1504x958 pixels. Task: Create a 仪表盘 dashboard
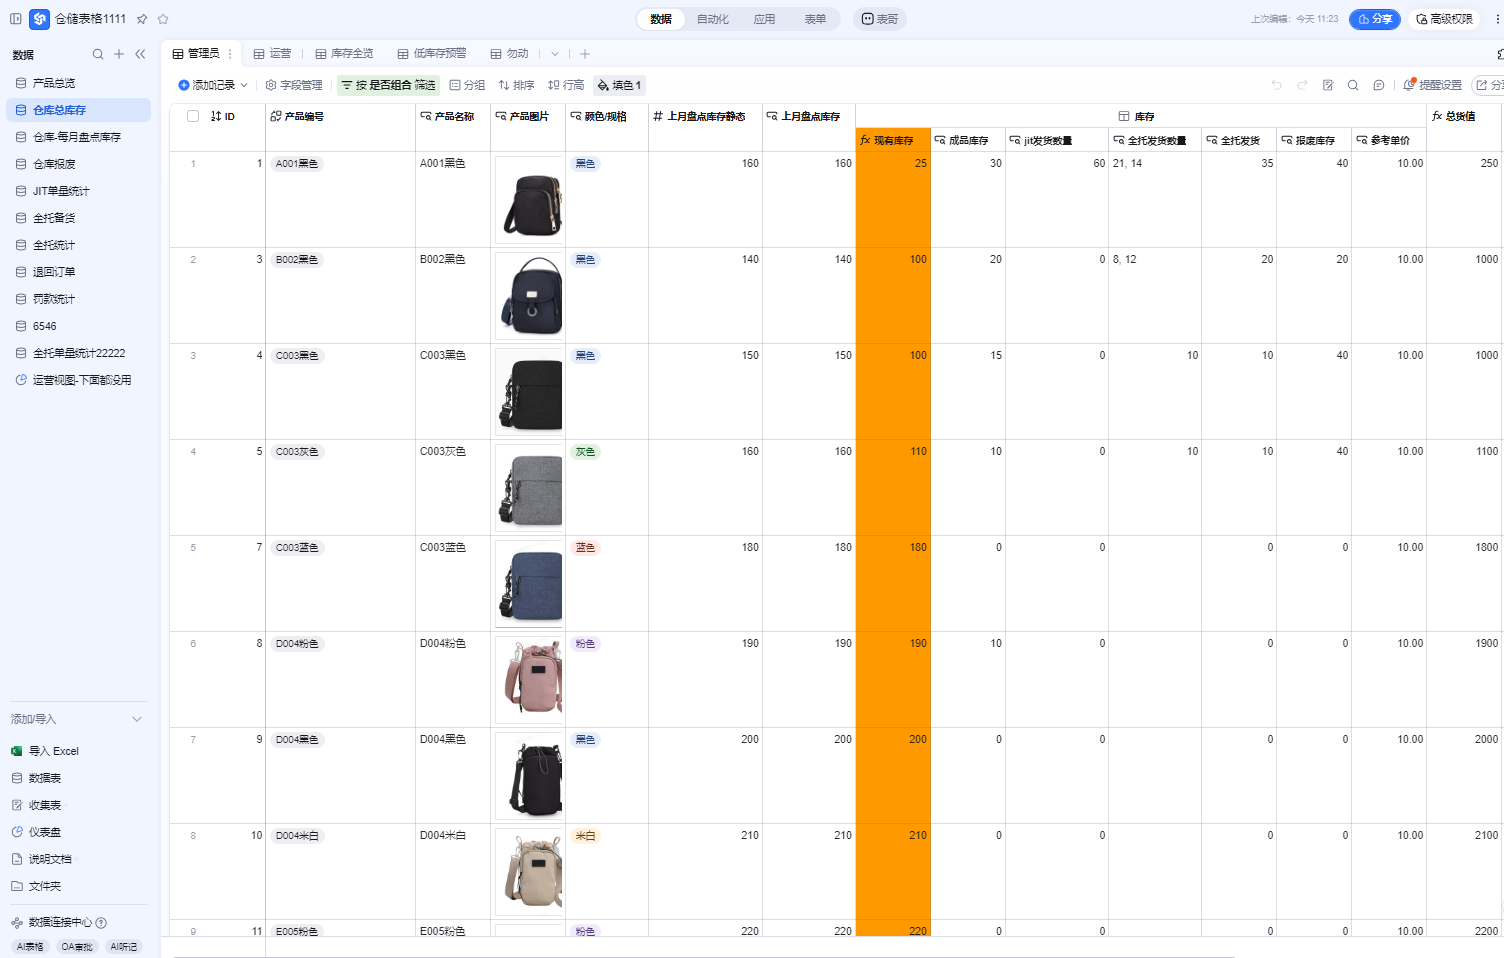pos(45,832)
